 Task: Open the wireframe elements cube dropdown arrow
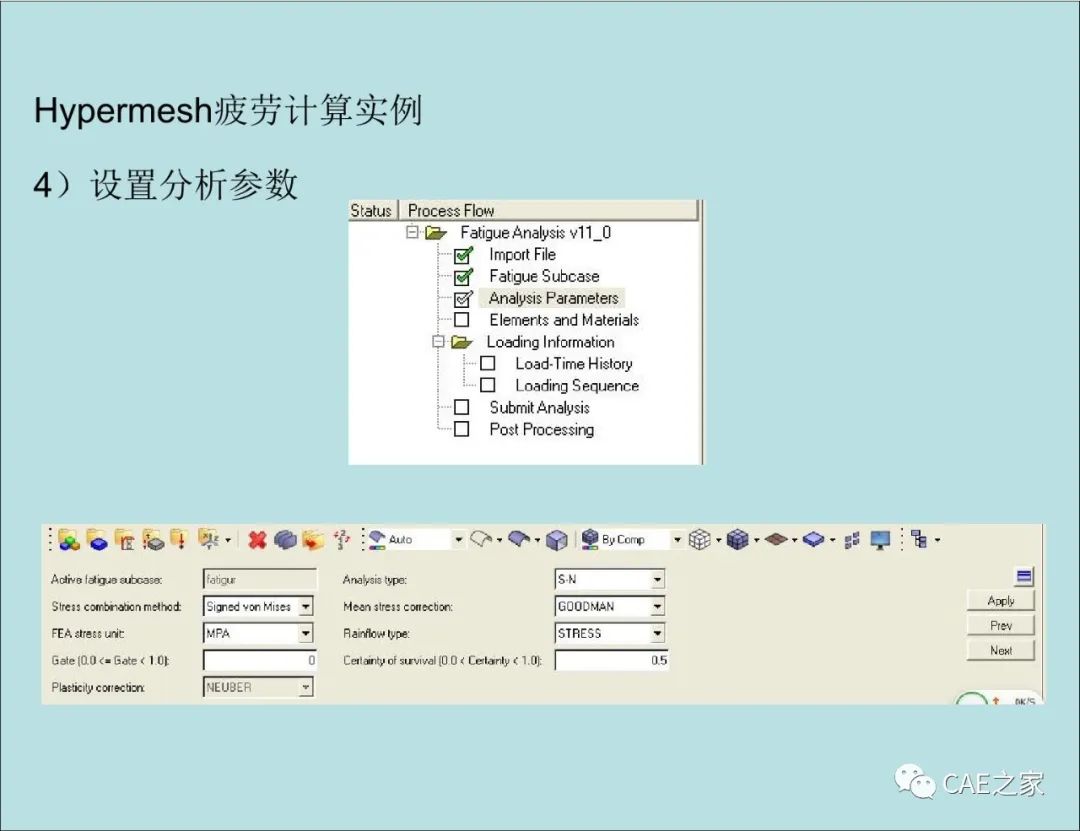point(718,540)
